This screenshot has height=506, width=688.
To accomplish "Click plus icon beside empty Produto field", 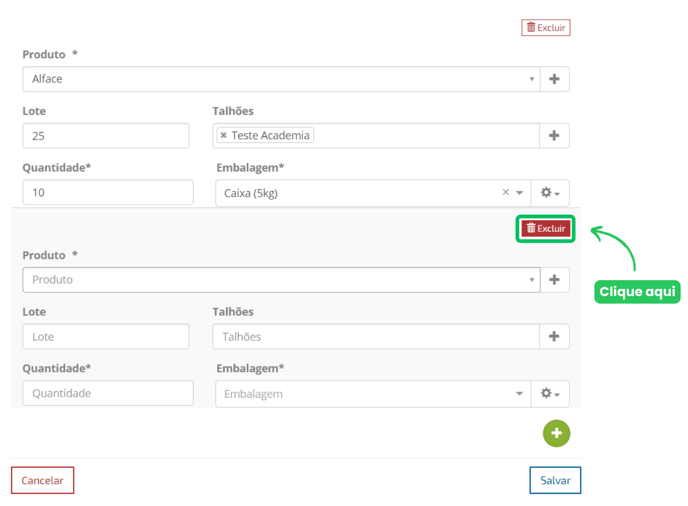I will coord(555,280).
